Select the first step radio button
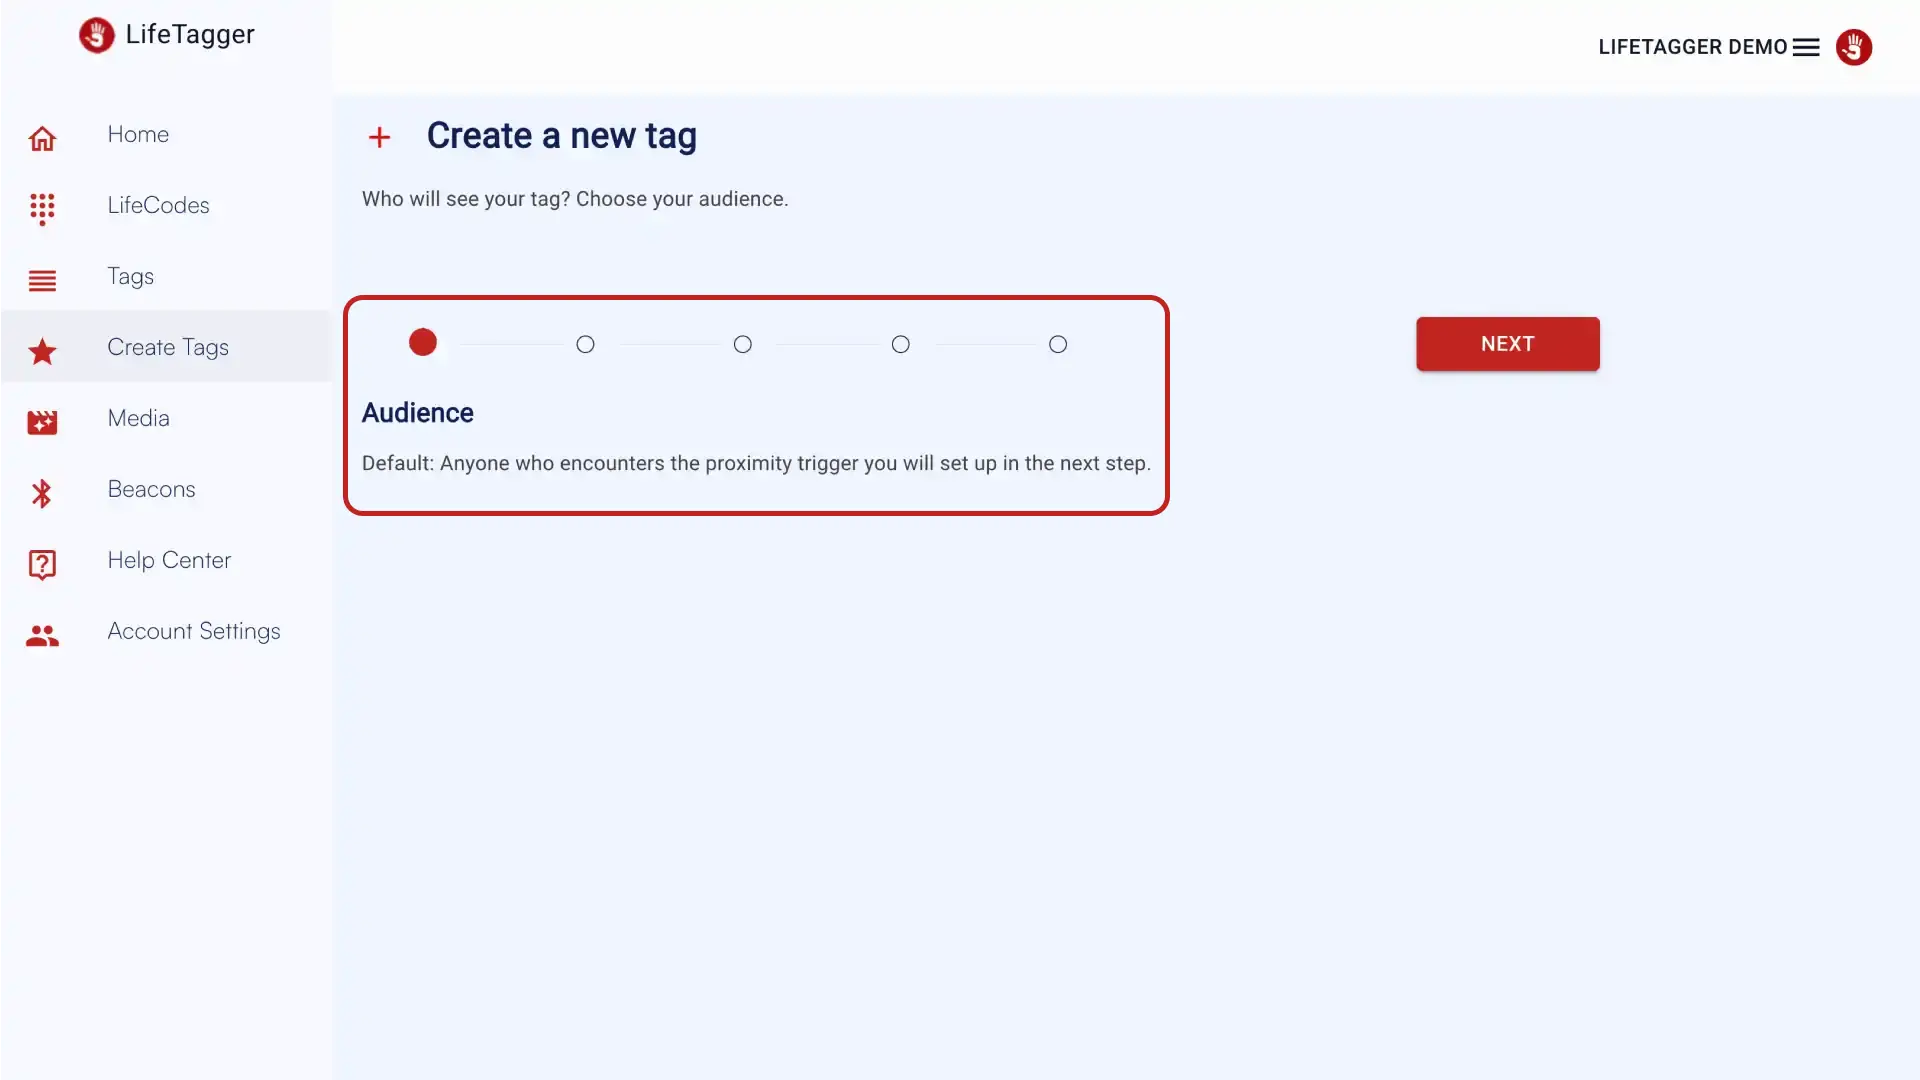 422,344
